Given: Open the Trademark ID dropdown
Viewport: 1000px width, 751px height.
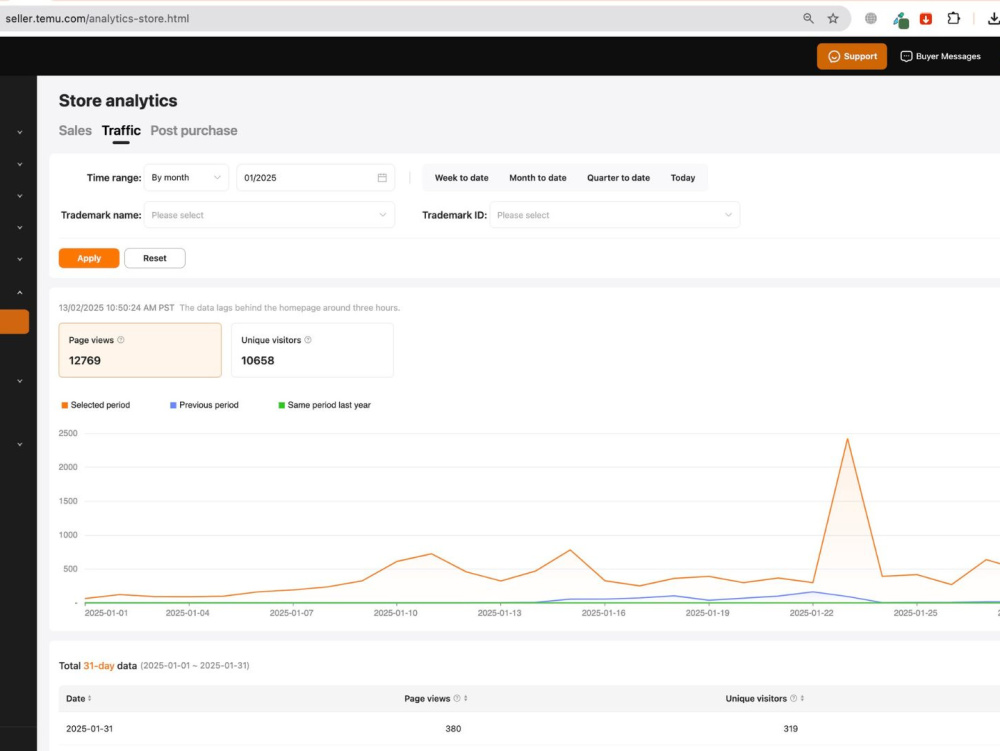Looking at the screenshot, I should pyautogui.click(x=615, y=215).
